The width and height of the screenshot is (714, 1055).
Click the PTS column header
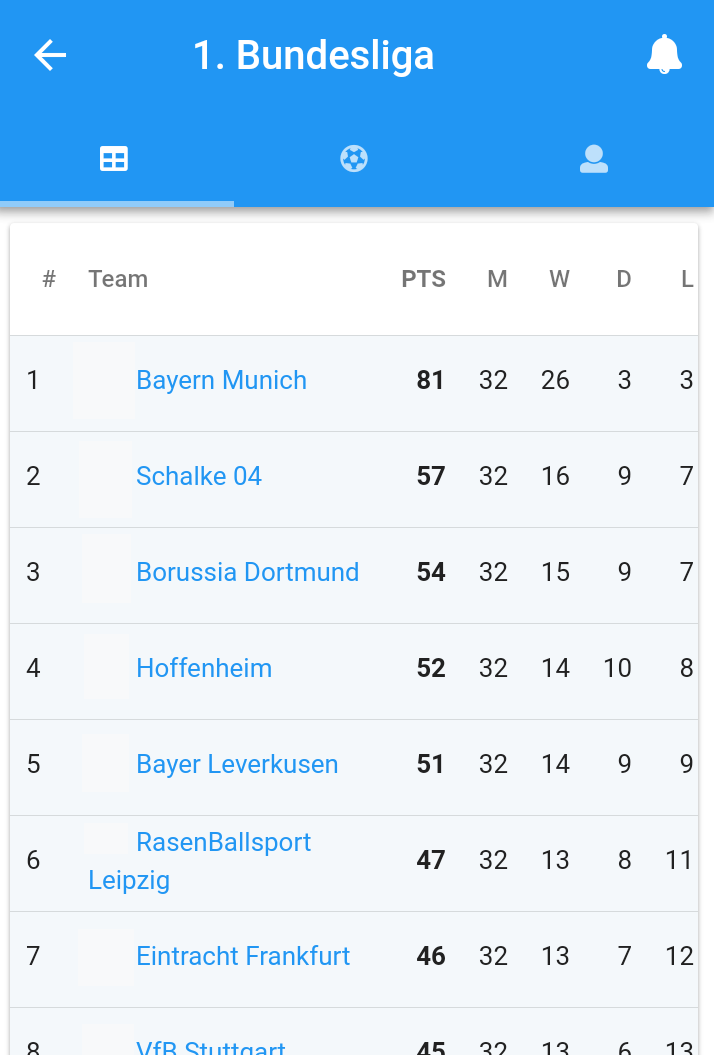click(423, 279)
